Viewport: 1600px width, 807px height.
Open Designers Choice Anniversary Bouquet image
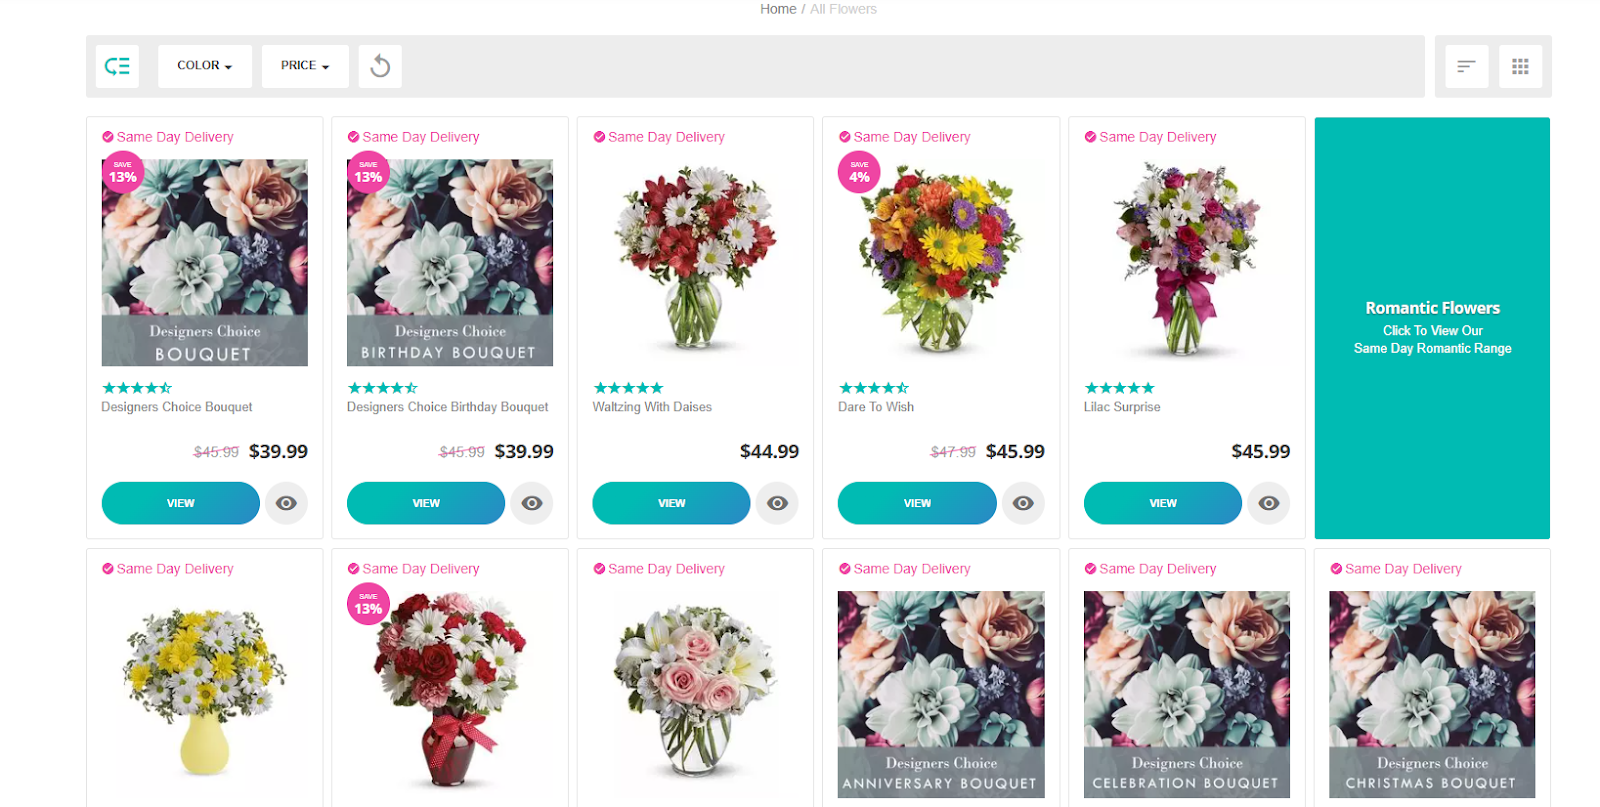click(941, 694)
